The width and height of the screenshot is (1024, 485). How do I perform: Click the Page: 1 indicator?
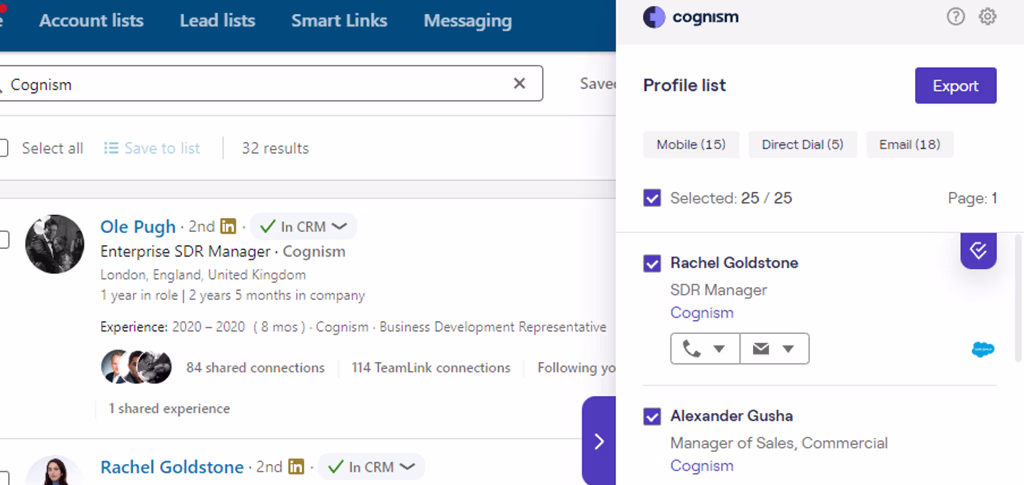click(972, 198)
